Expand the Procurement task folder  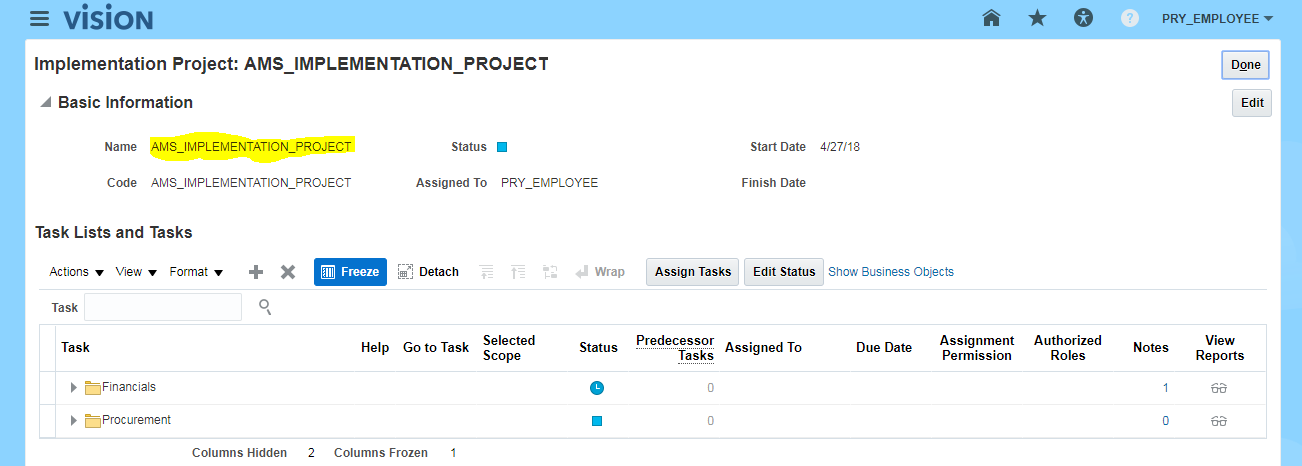pyautogui.click(x=73, y=421)
